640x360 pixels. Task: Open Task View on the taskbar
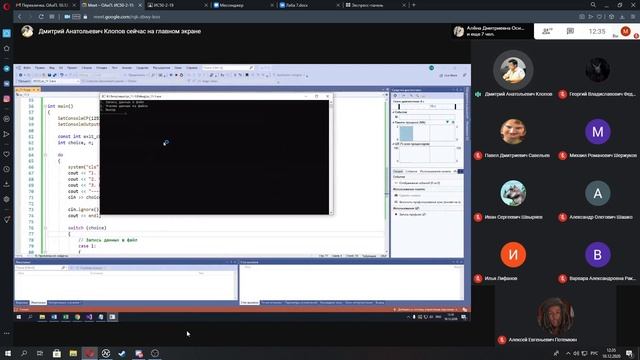pos(40,353)
